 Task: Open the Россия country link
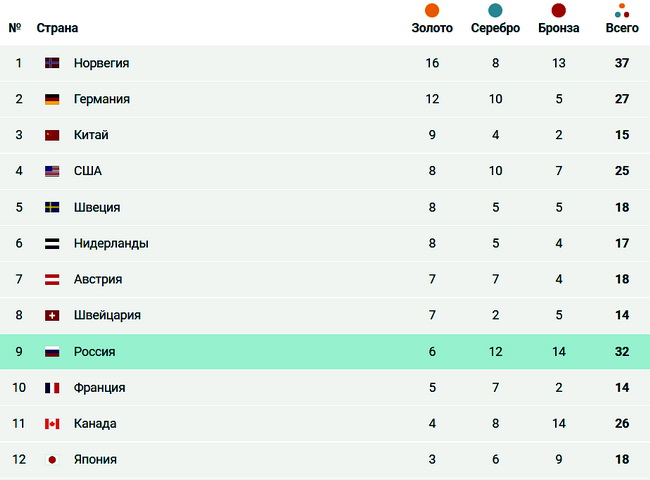[94, 351]
